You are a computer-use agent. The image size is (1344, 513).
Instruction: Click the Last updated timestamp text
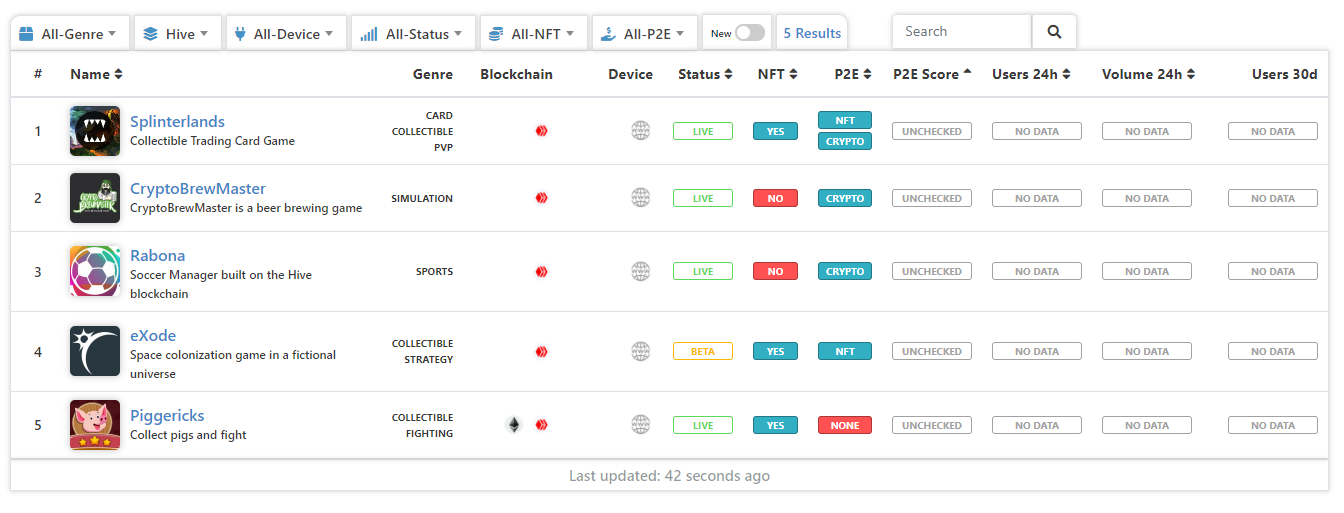[669, 476]
